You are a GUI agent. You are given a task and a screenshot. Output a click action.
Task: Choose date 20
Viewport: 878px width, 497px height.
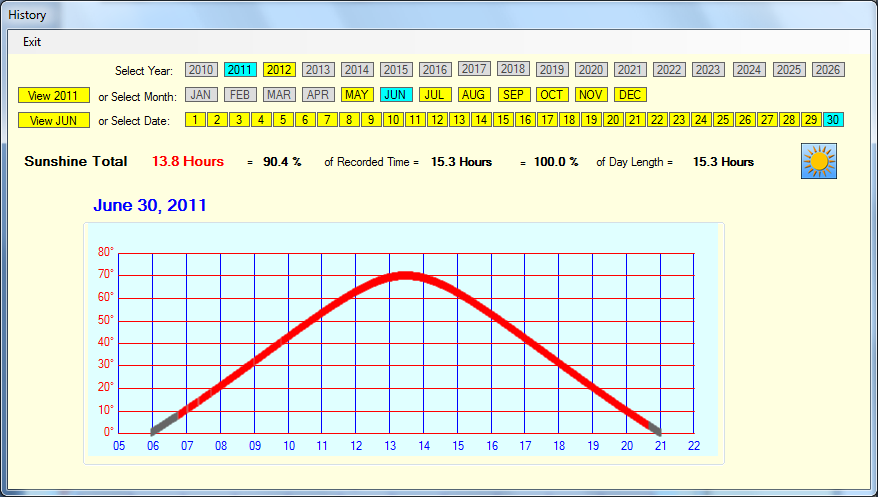click(613, 120)
